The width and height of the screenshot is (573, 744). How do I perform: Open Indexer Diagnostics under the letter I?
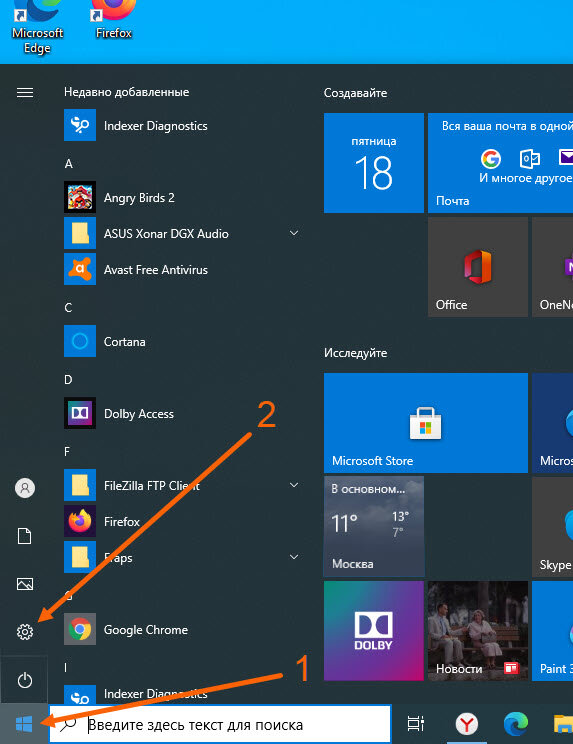tap(183, 694)
